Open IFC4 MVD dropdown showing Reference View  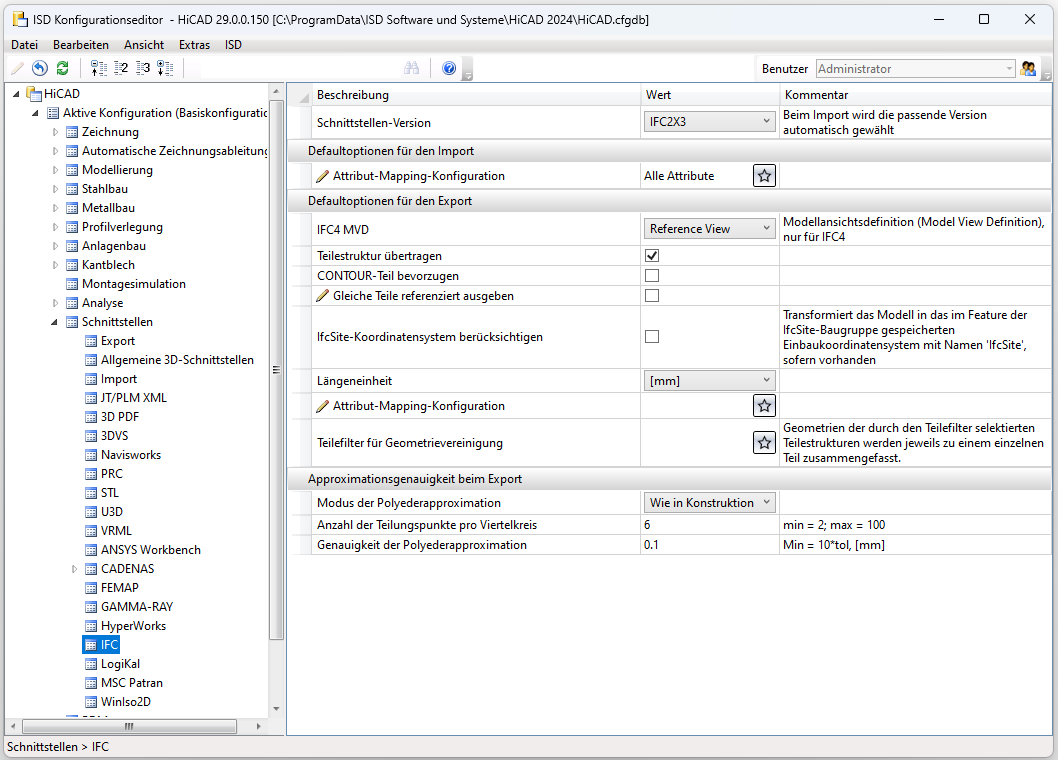tap(709, 229)
